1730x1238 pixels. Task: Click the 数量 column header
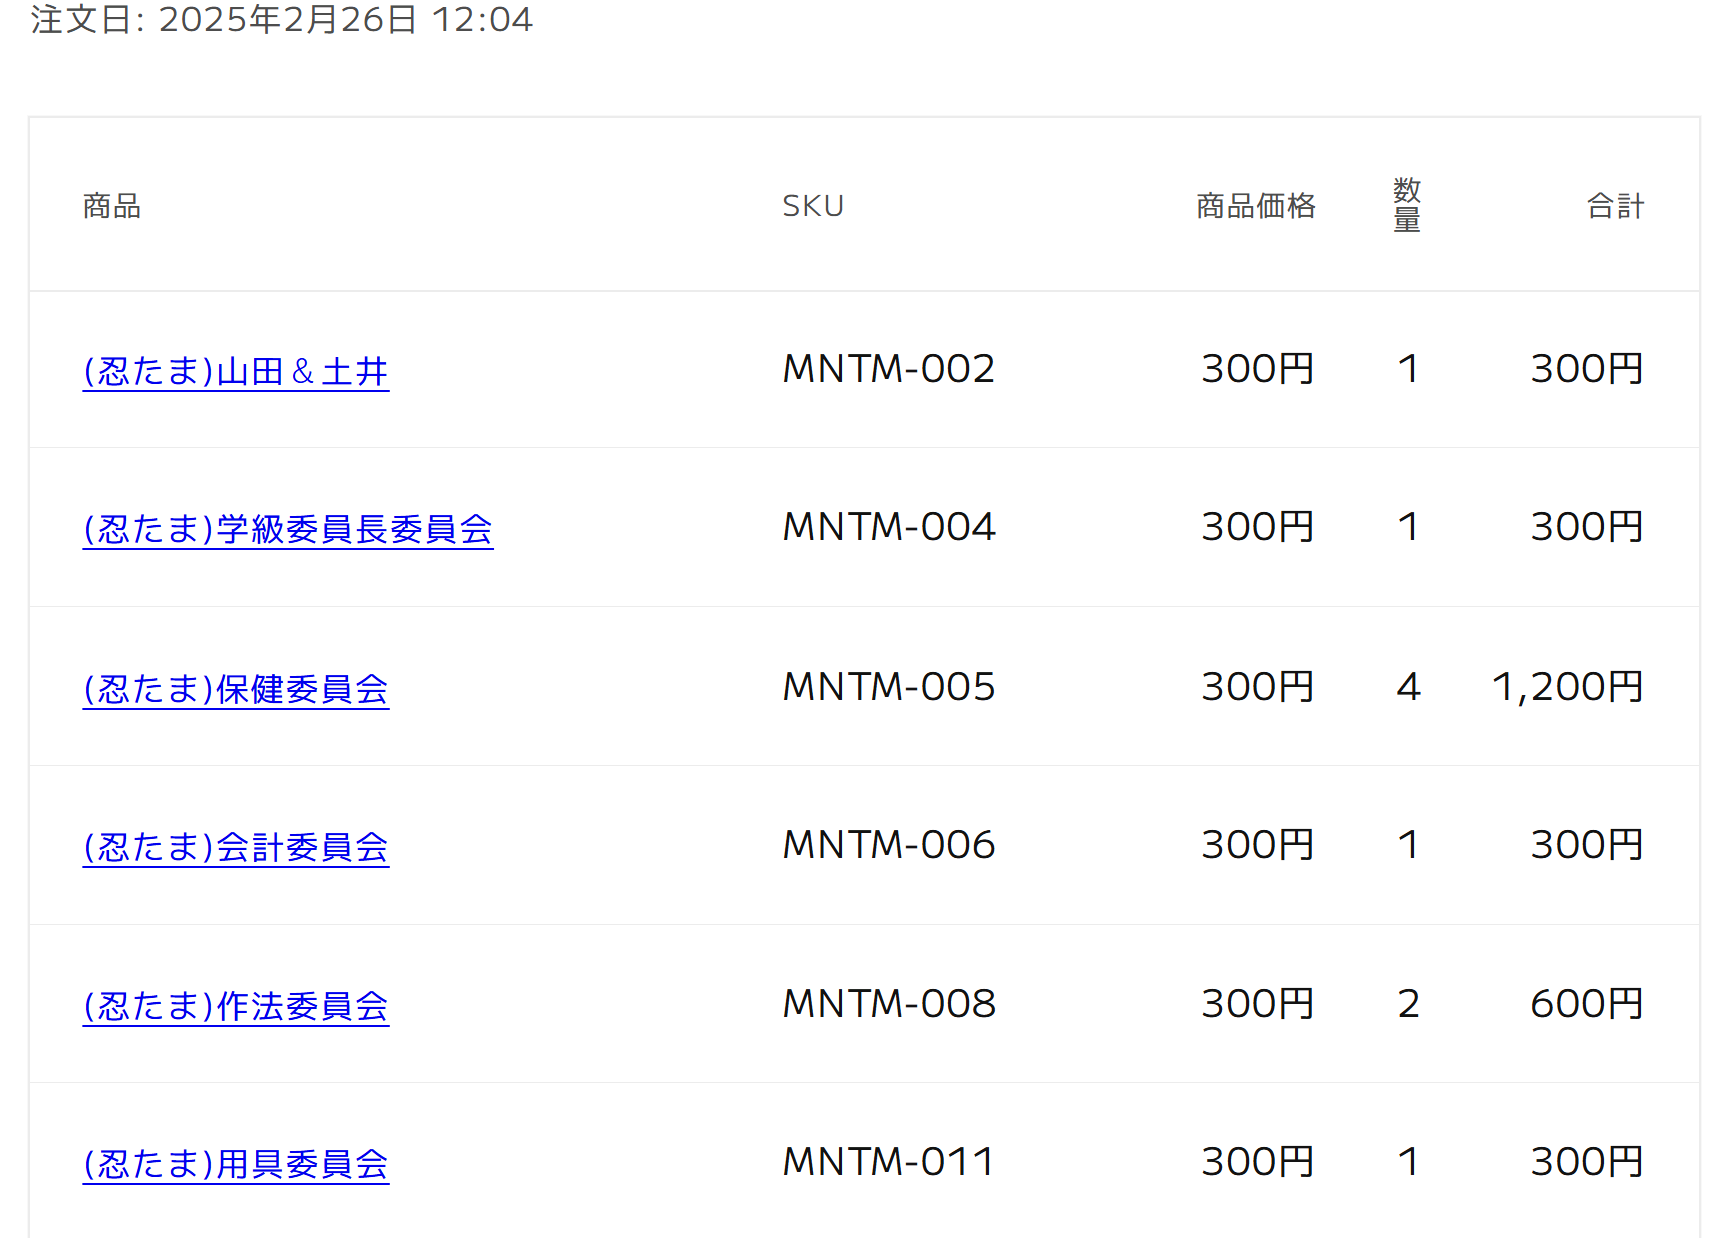1407,205
